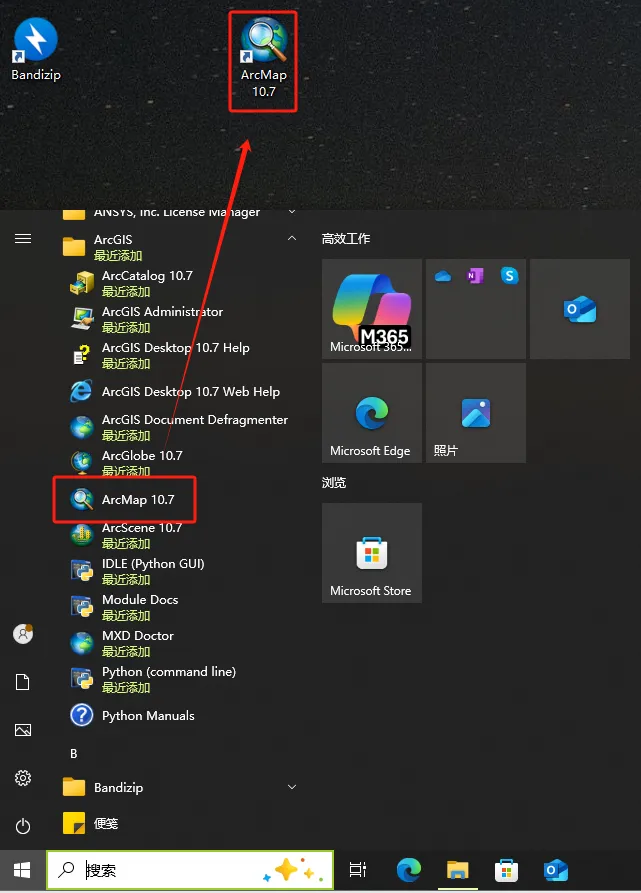
Task: Open Microsoft Edge from taskbar
Action: pos(409,870)
